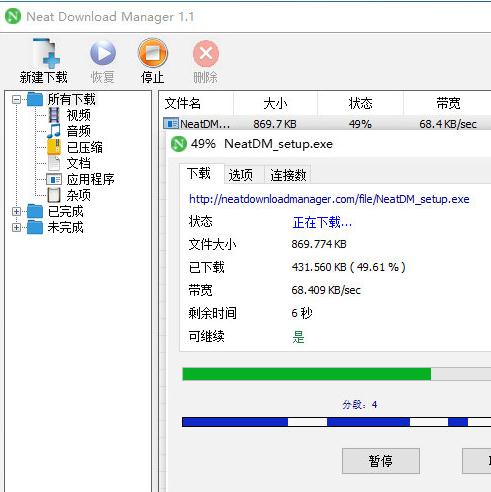This screenshot has height=492, width=491.
Task: Click the 869.7 KB size cell
Action: coord(275,124)
